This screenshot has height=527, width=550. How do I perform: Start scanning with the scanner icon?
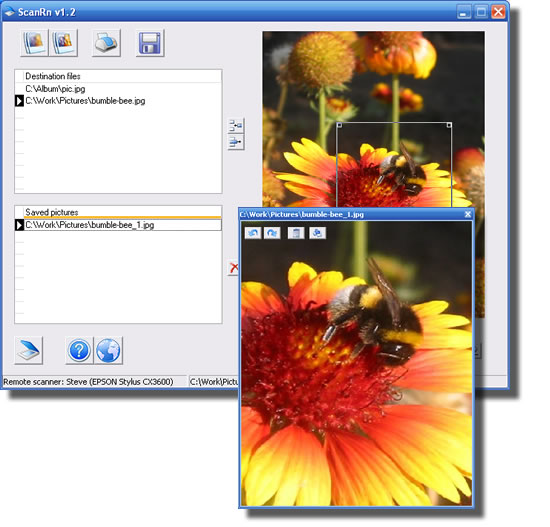pyautogui.click(x=29, y=350)
